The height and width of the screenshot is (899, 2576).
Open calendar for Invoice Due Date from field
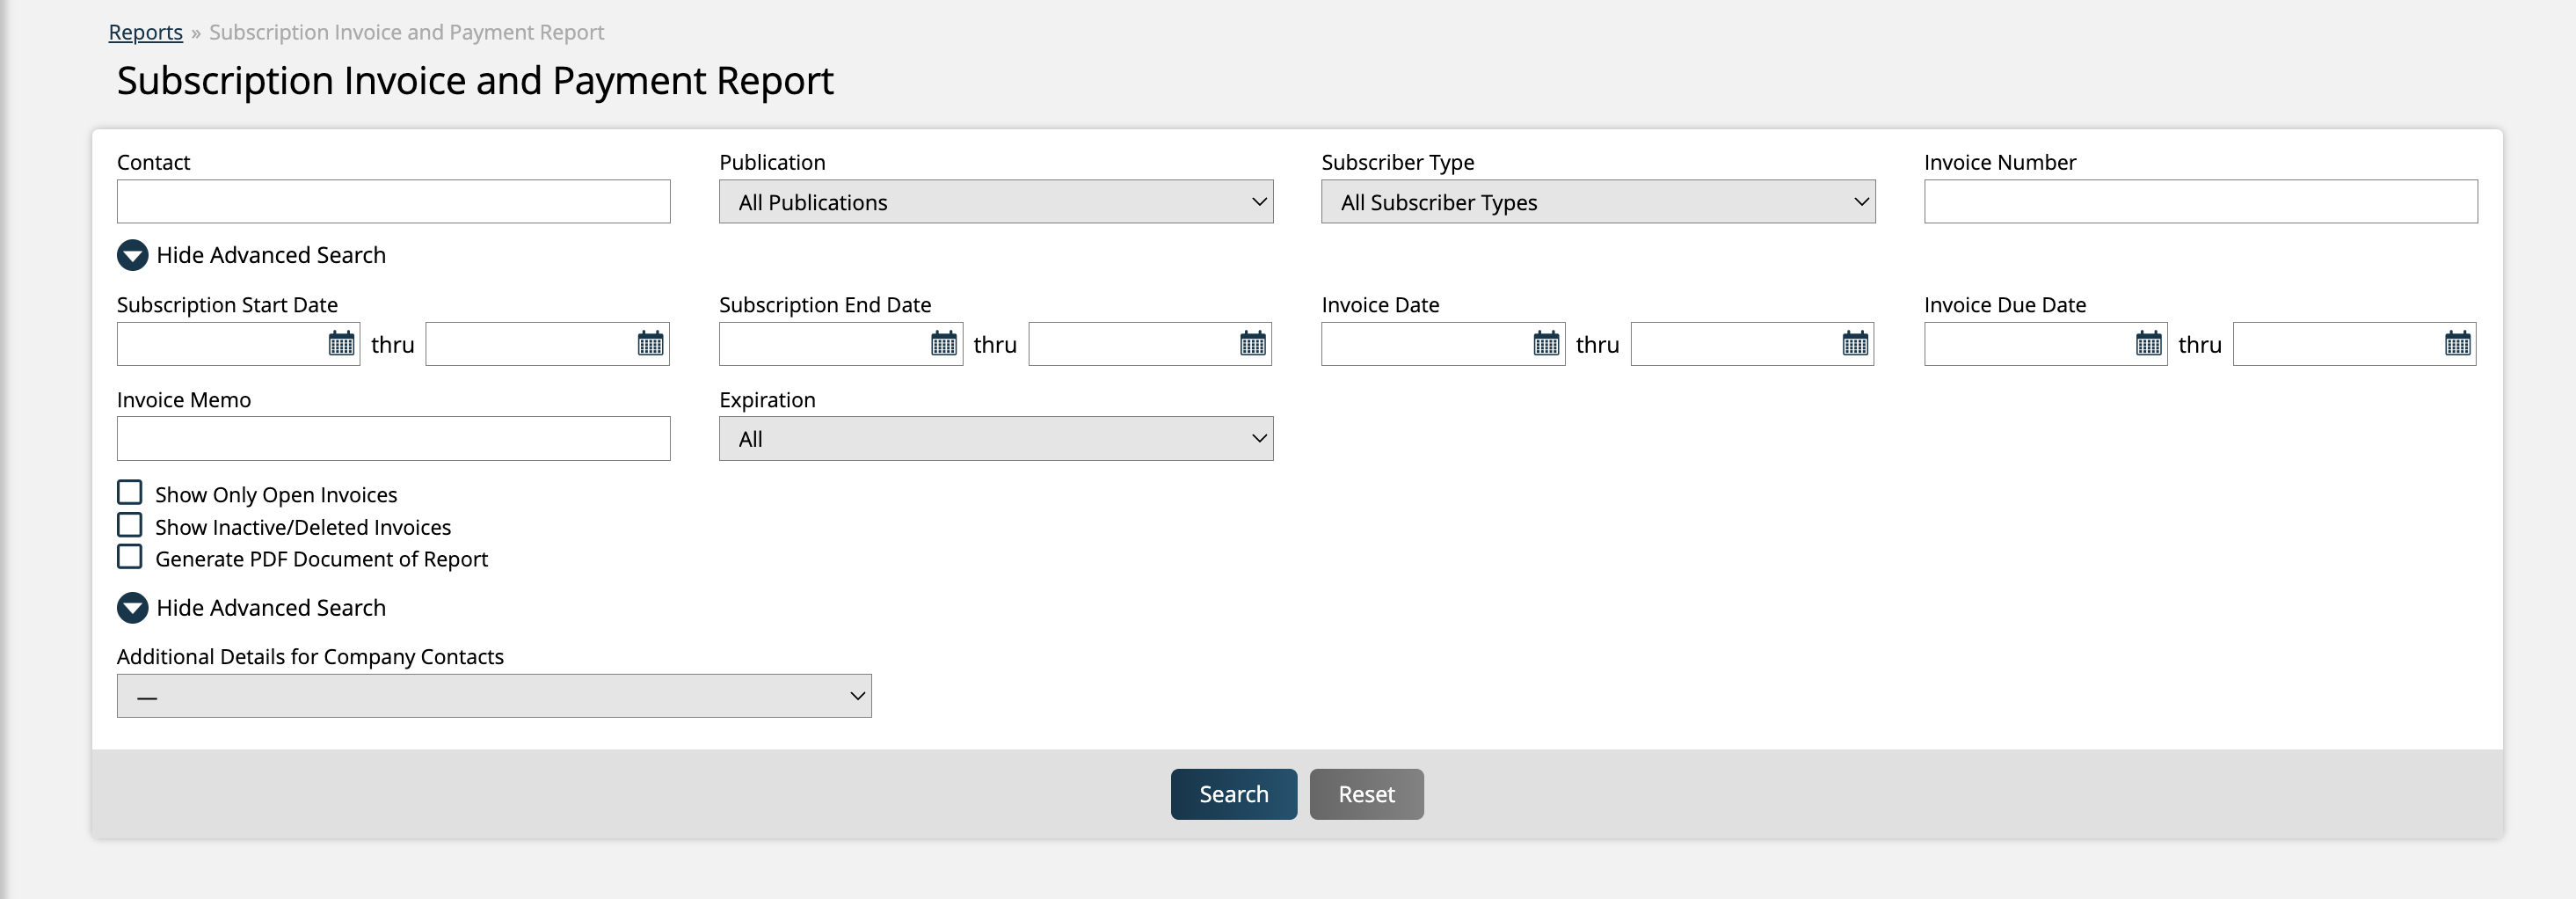2148,344
